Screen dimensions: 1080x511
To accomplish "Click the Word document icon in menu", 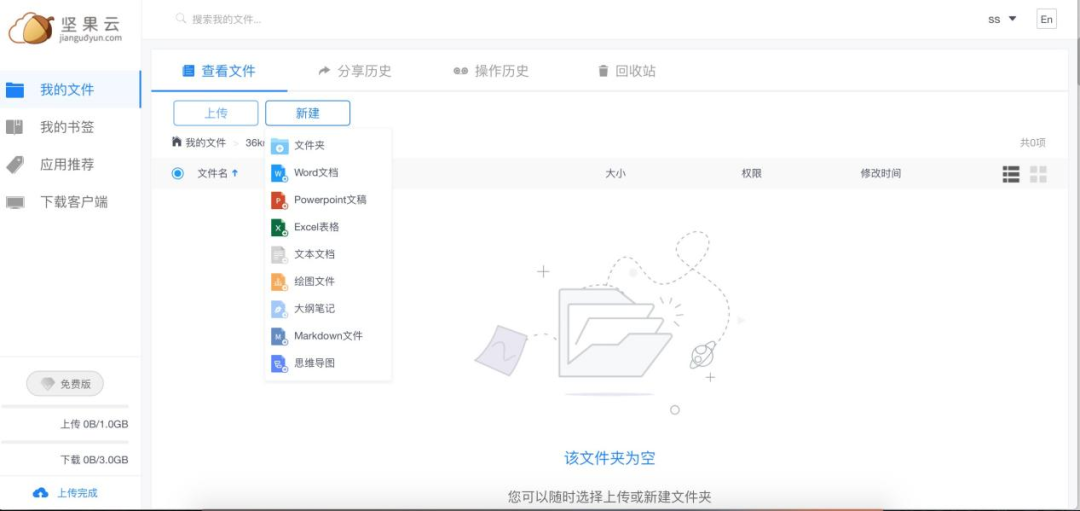I will 280,173.
